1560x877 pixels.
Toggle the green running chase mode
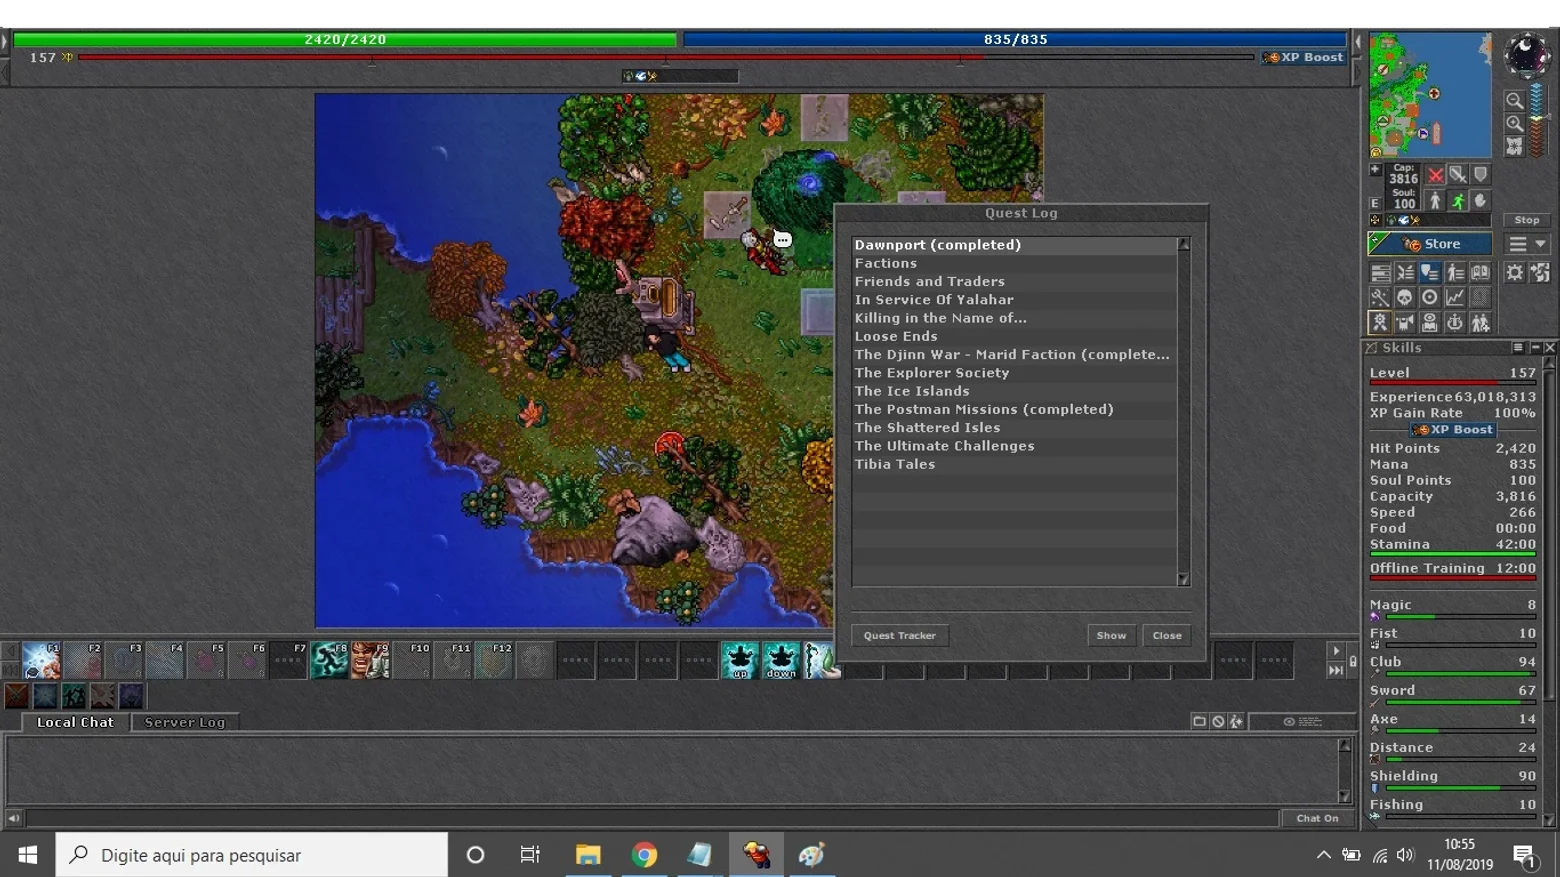click(1458, 201)
